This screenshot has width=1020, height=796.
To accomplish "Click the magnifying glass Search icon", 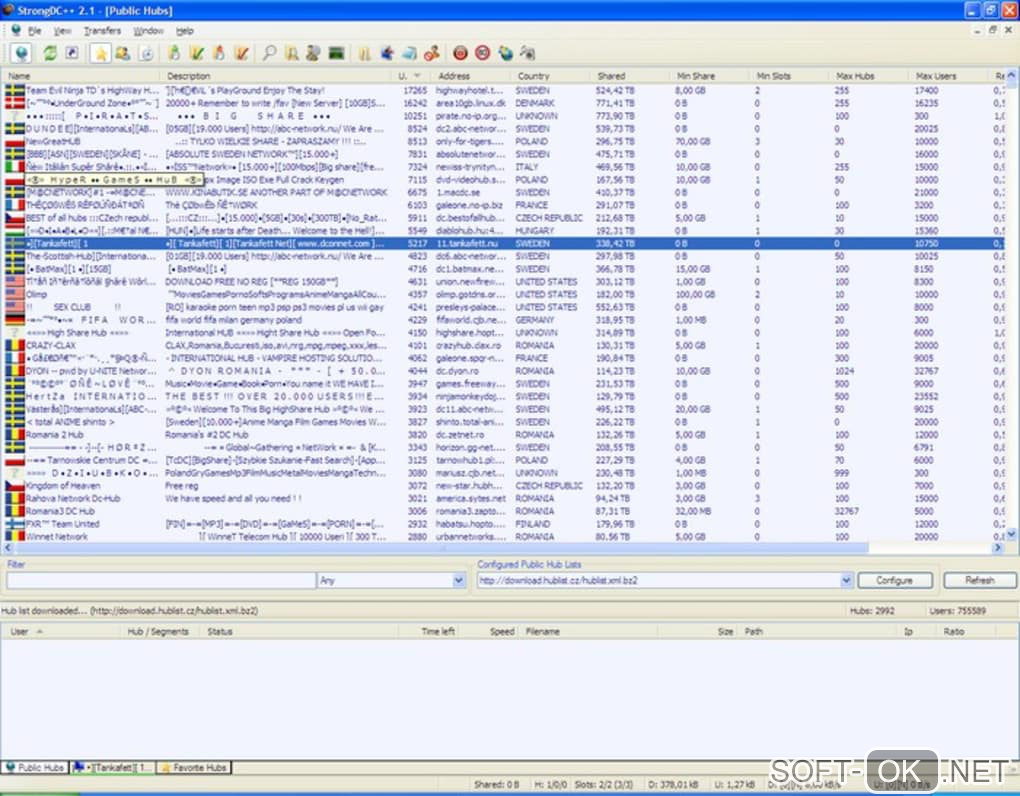I will click(x=268, y=53).
